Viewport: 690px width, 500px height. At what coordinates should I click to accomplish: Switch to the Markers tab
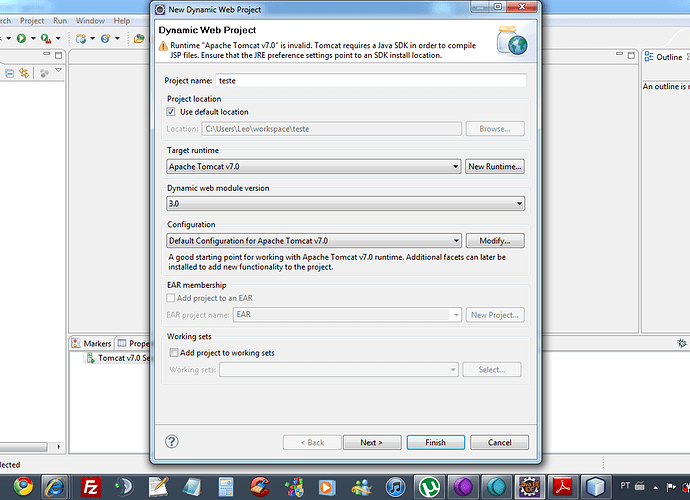pyautogui.click(x=92, y=343)
